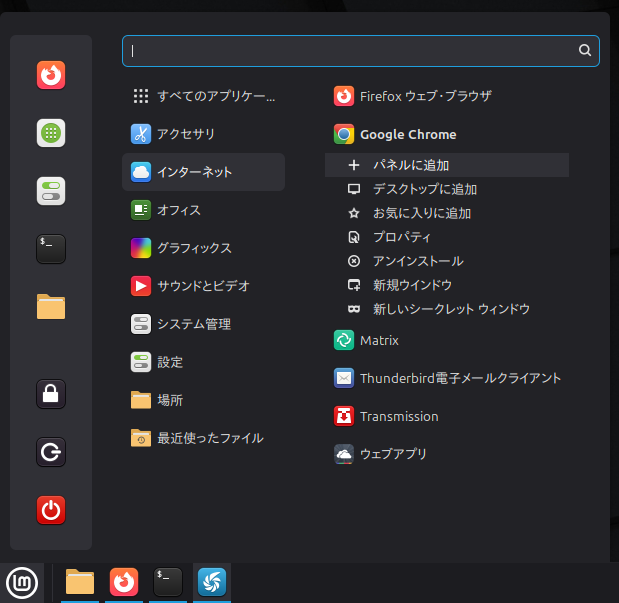Image resolution: width=619 pixels, height=603 pixels.
Task: Launch the terminal from the favorites sidebar
Action: pyautogui.click(x=51, y=249)
